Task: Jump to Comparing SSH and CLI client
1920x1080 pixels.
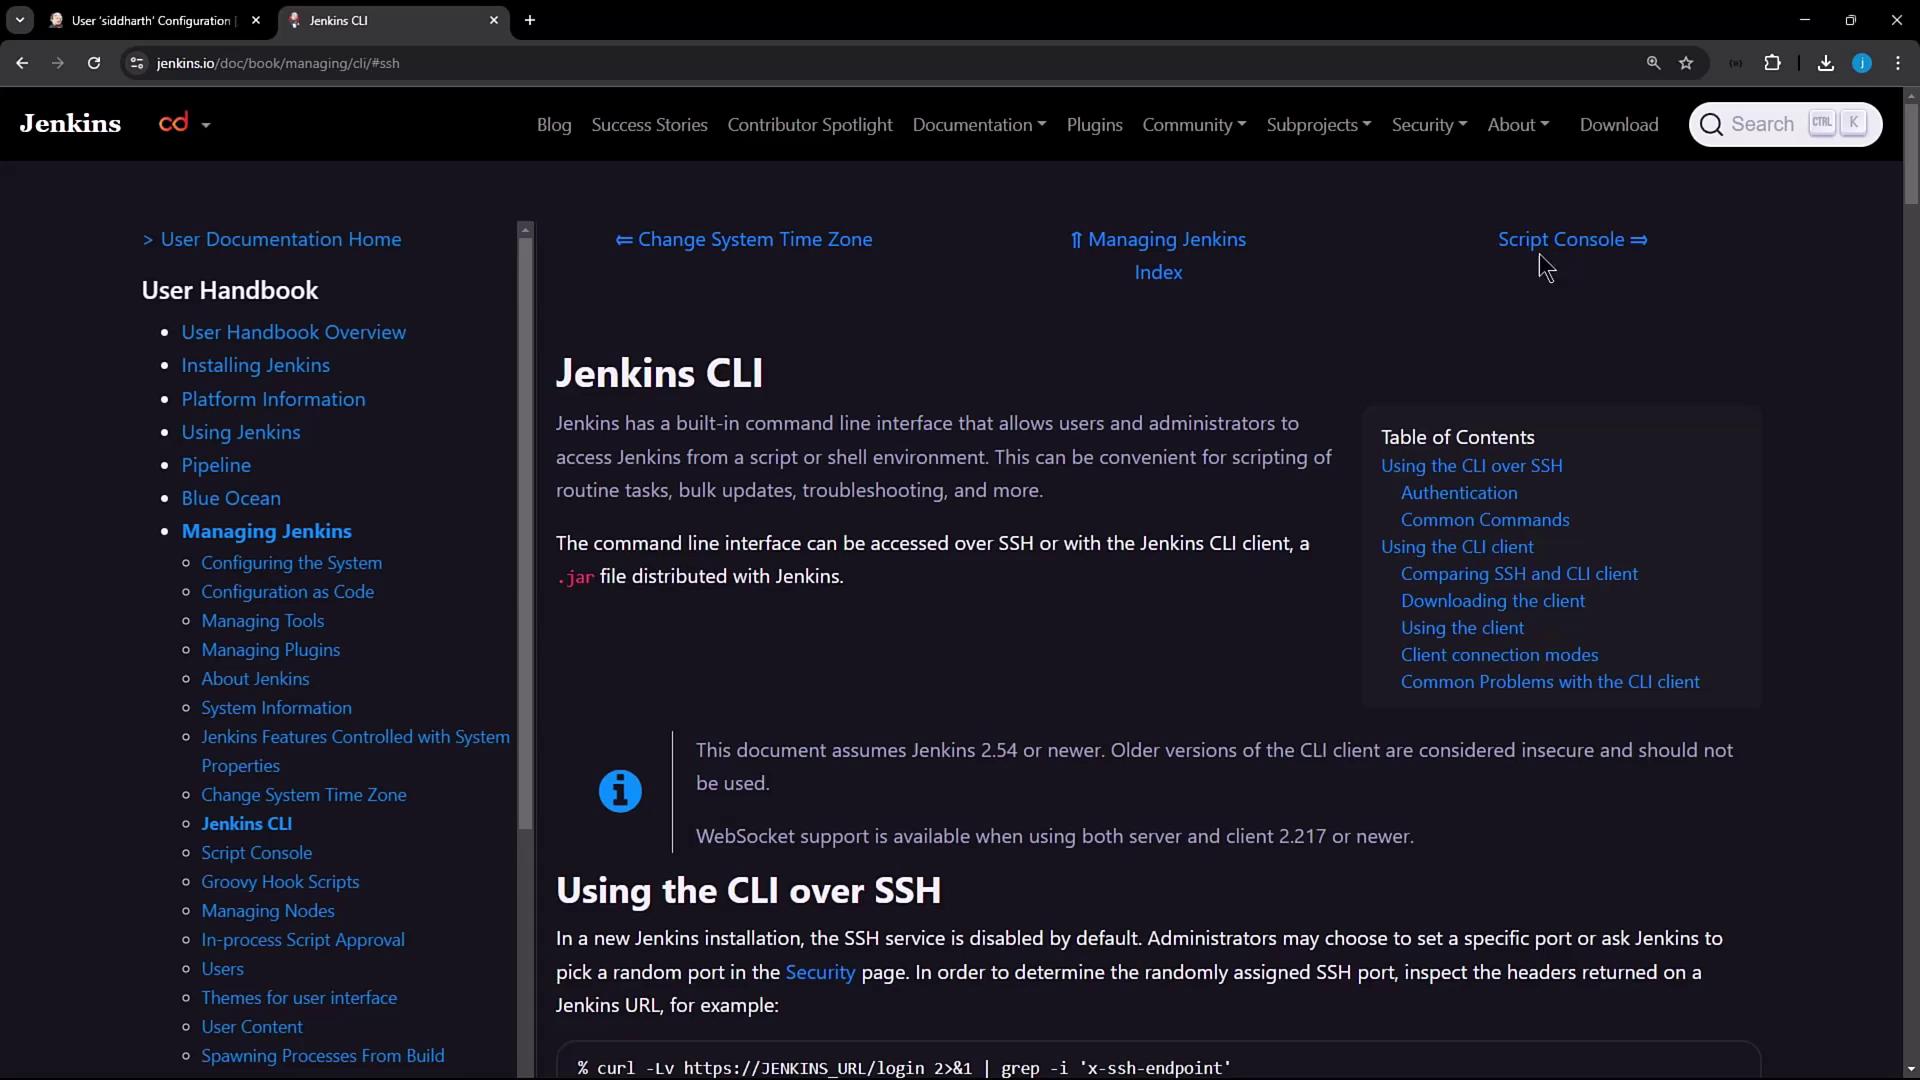Action: coord(1519,574)
